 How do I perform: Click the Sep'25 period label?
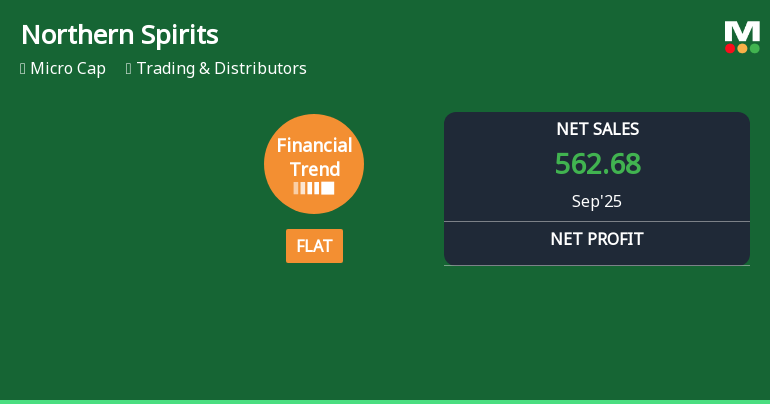pyautogui.click(x=597, y=201)
